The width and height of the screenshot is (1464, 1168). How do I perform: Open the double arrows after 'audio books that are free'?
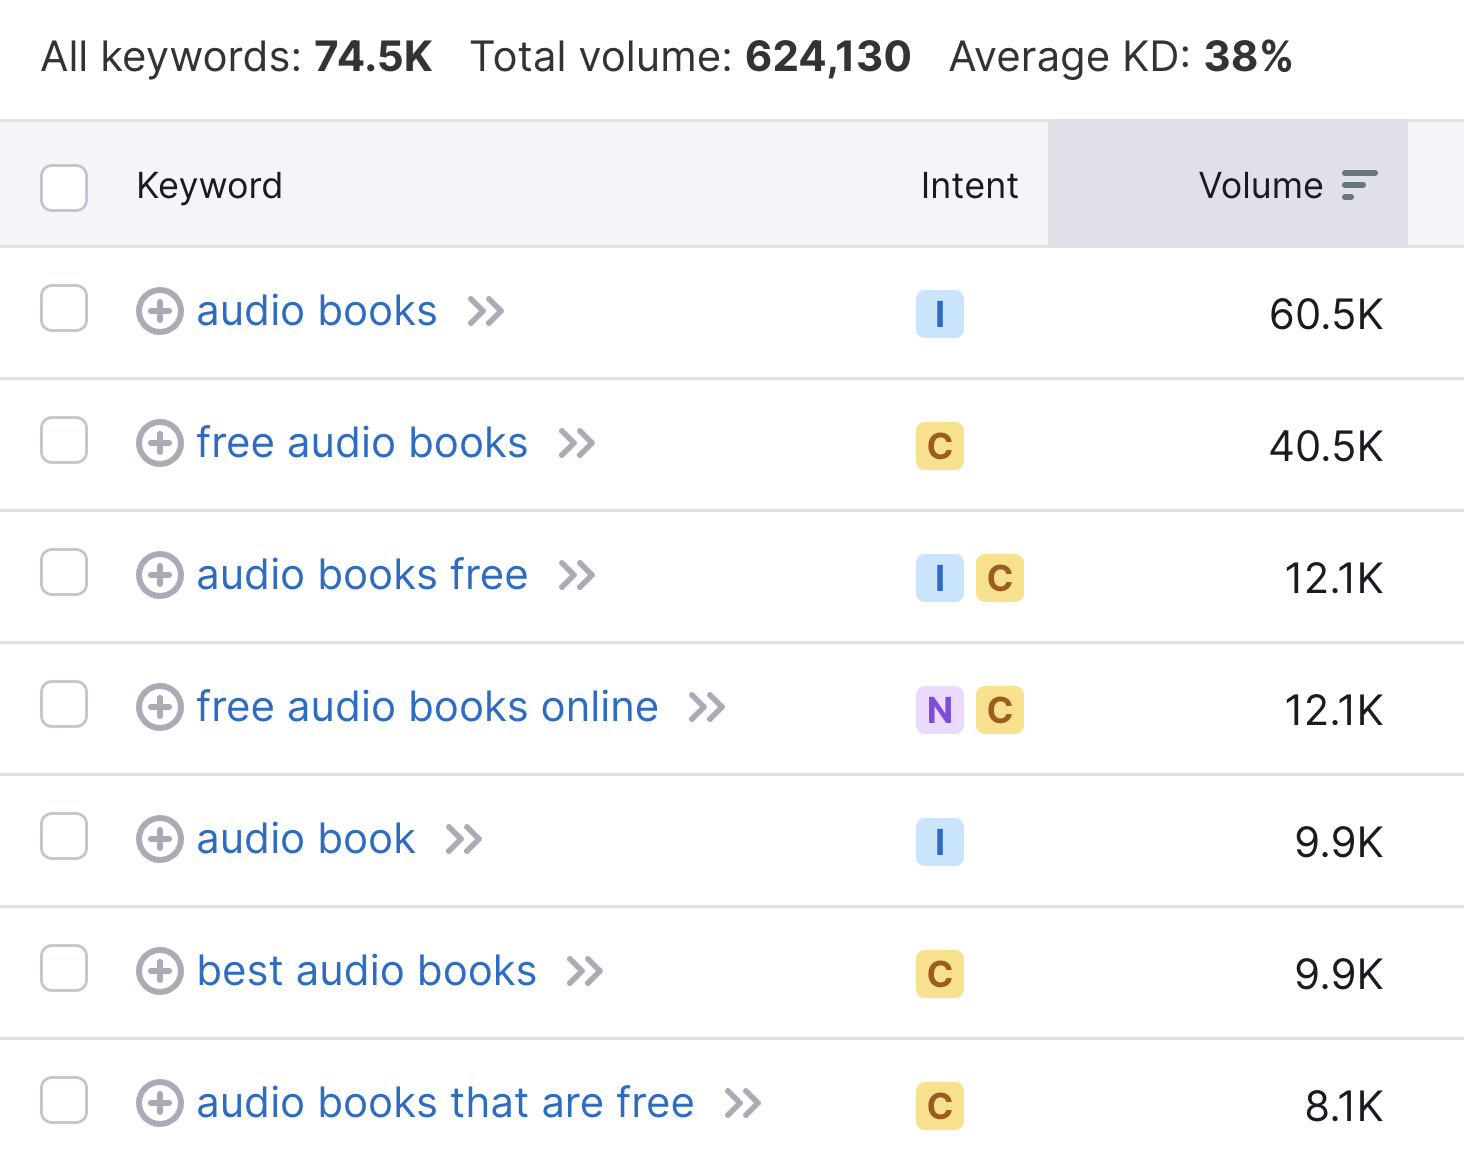click(x=743, y=1103)
